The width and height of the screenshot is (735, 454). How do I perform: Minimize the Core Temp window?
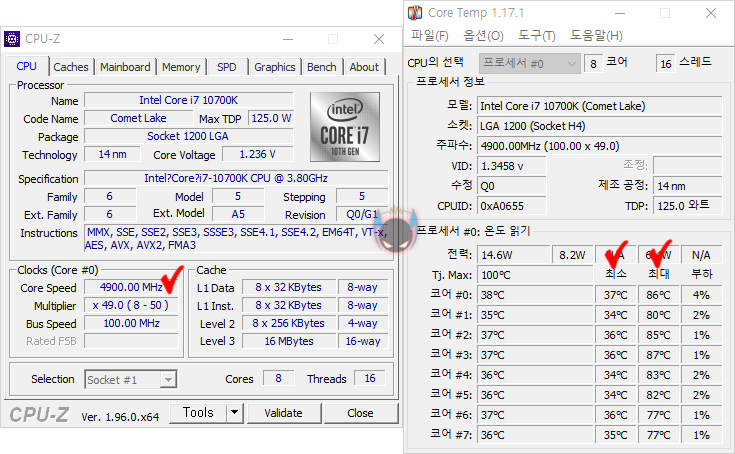tap(620, 13)
